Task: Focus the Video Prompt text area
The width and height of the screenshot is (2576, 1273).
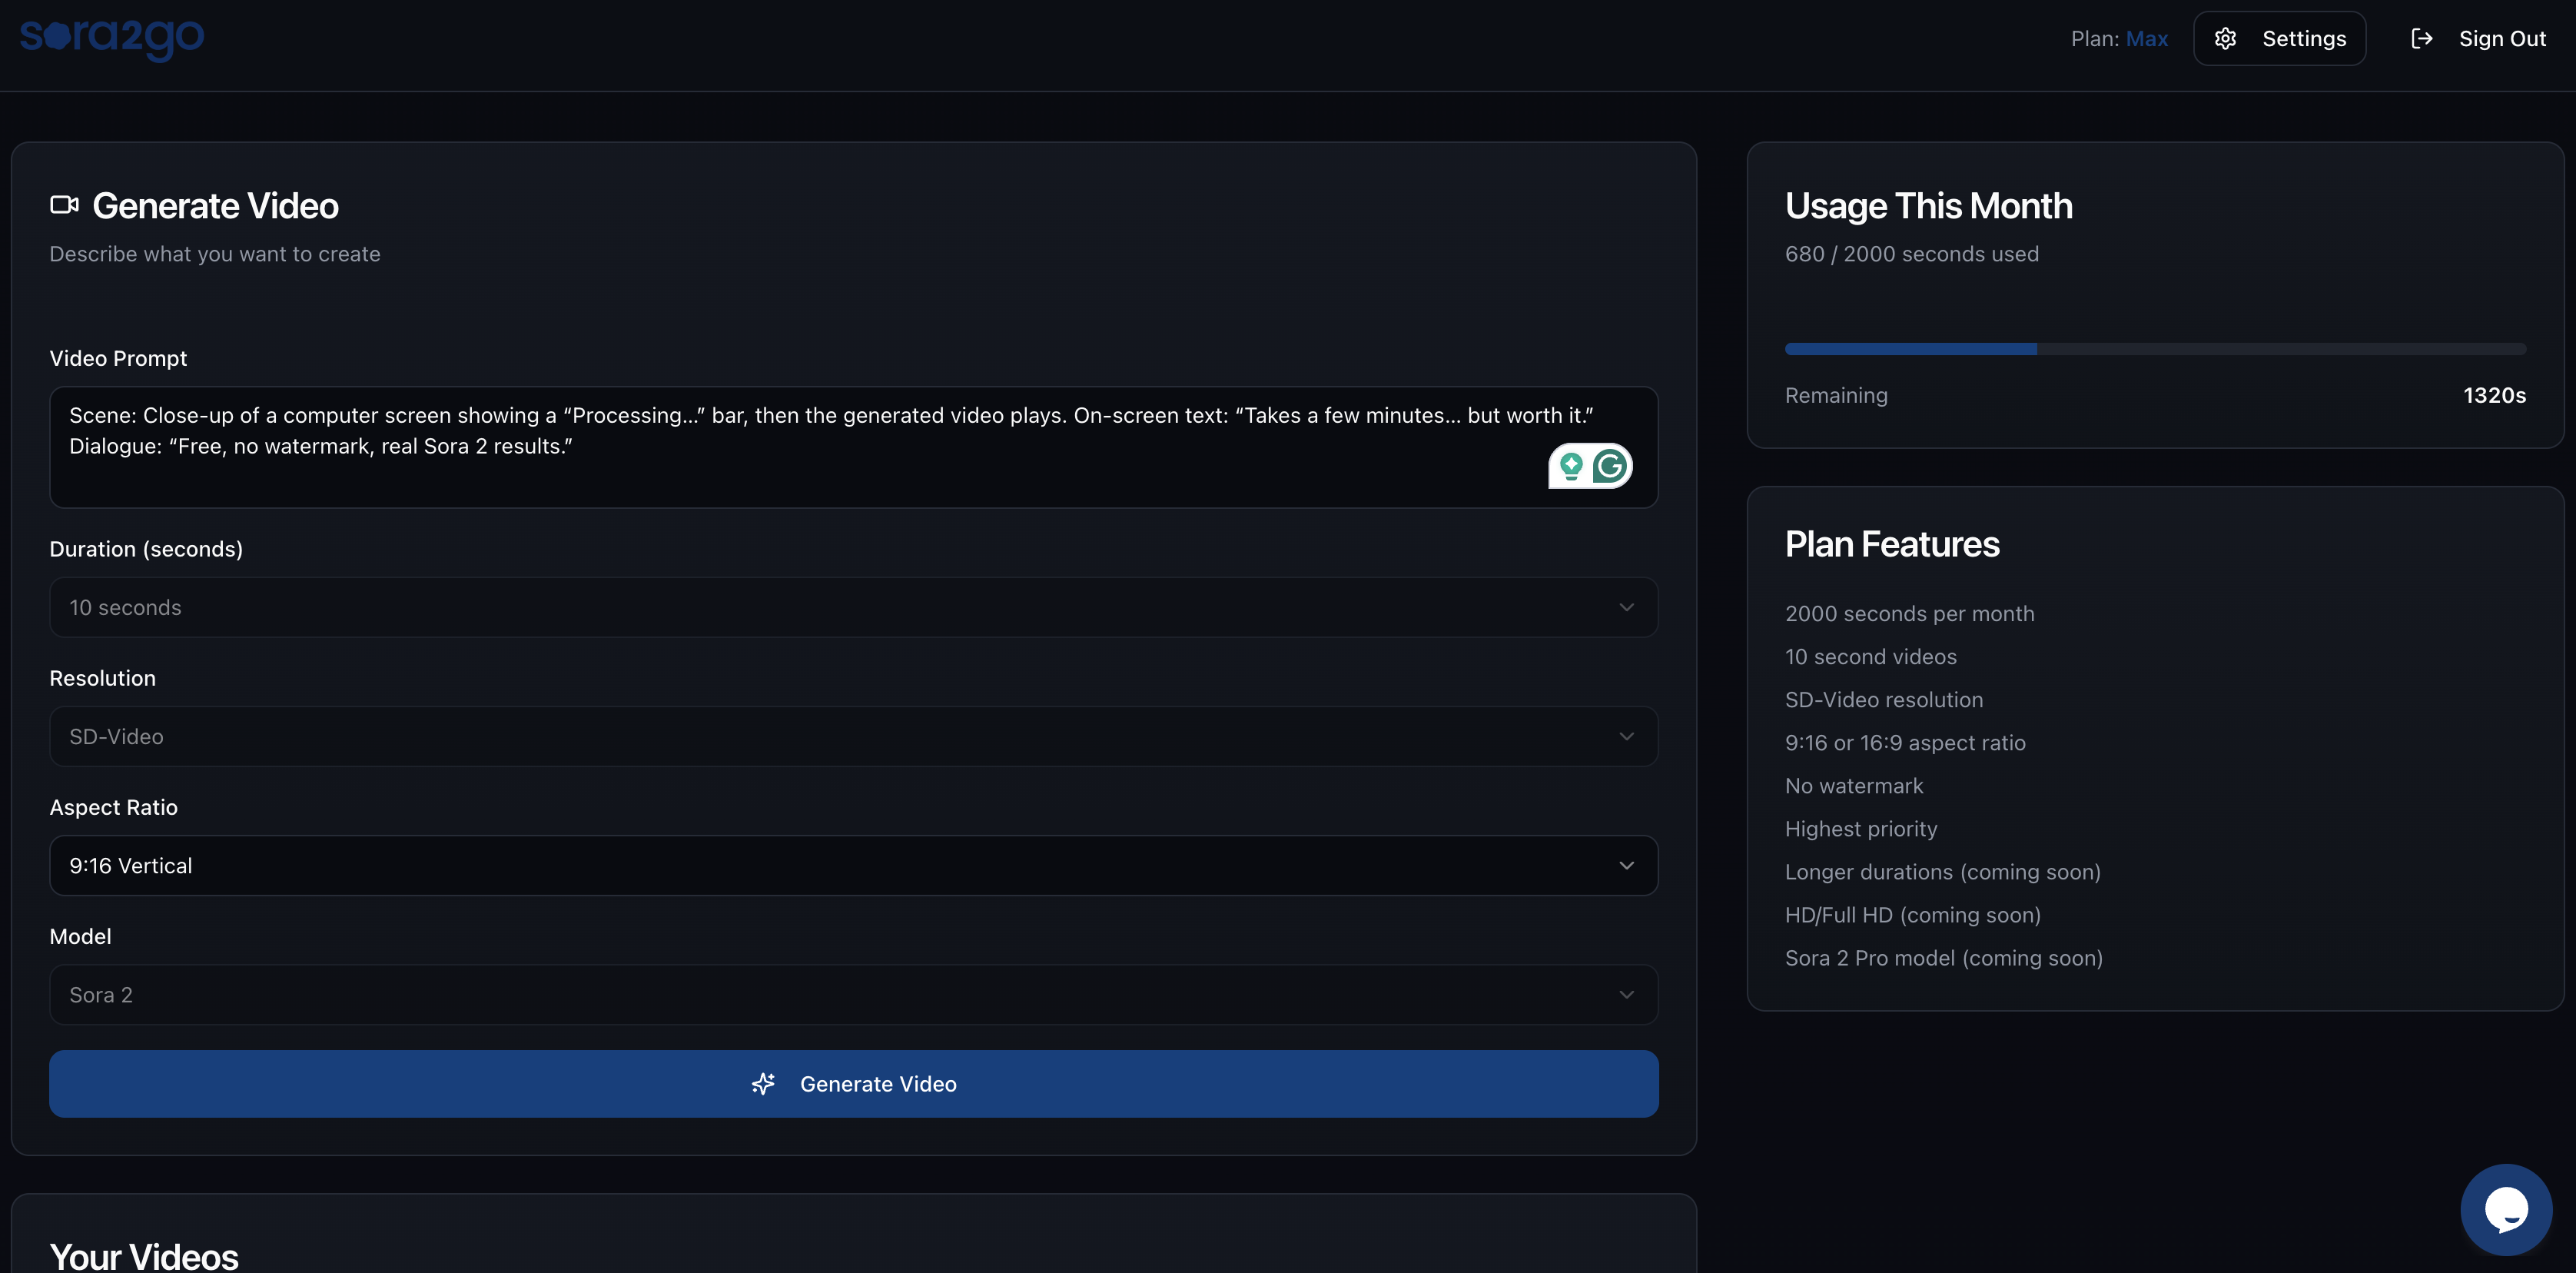Action: coord(800,470)
